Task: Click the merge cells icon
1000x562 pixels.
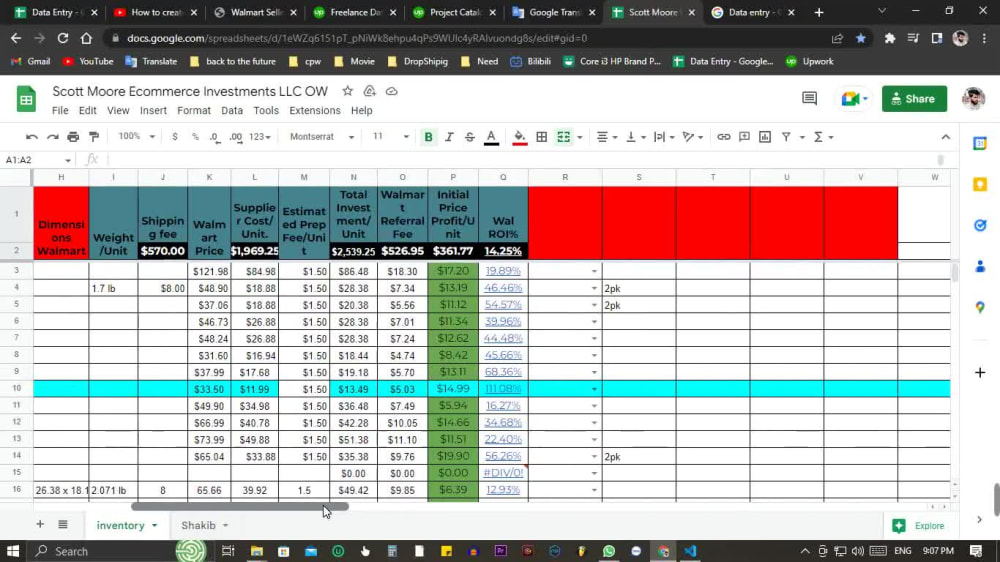Action: point(564,137)
